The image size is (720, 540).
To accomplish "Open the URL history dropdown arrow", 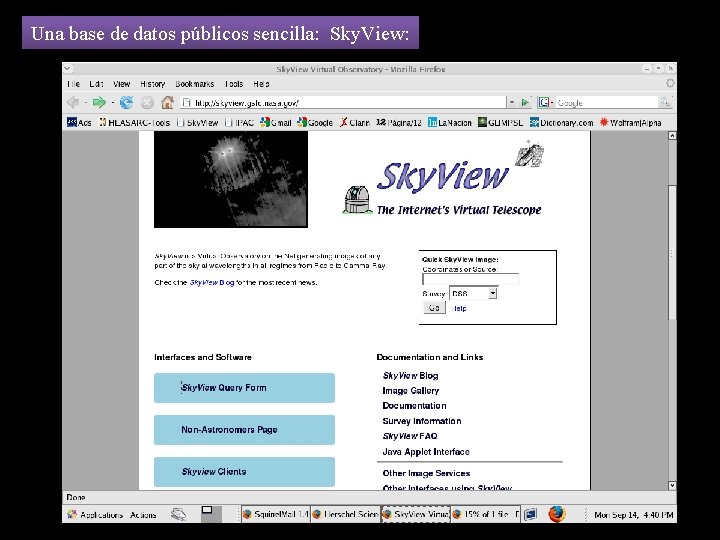I will click(512, 102).
